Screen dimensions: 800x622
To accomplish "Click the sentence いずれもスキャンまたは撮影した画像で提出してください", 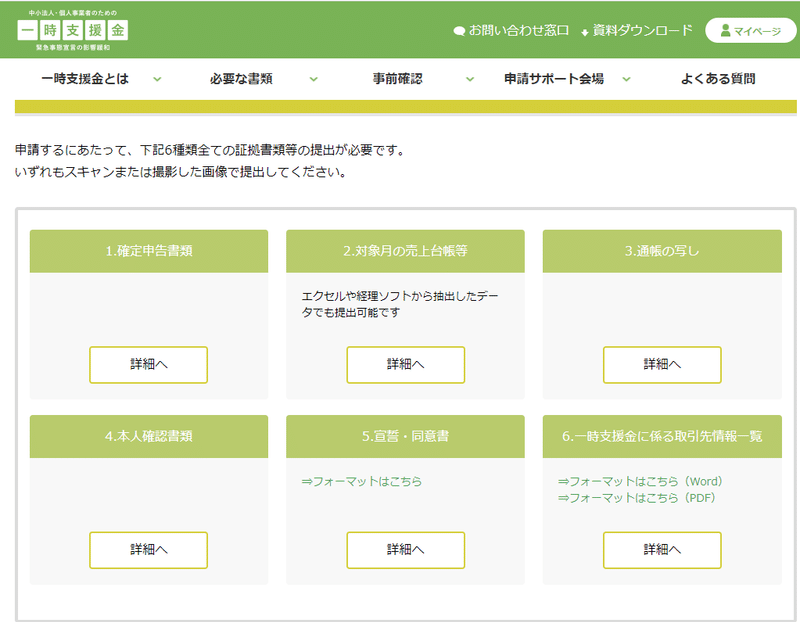I will pyautogui.click(x=181, y=172).
